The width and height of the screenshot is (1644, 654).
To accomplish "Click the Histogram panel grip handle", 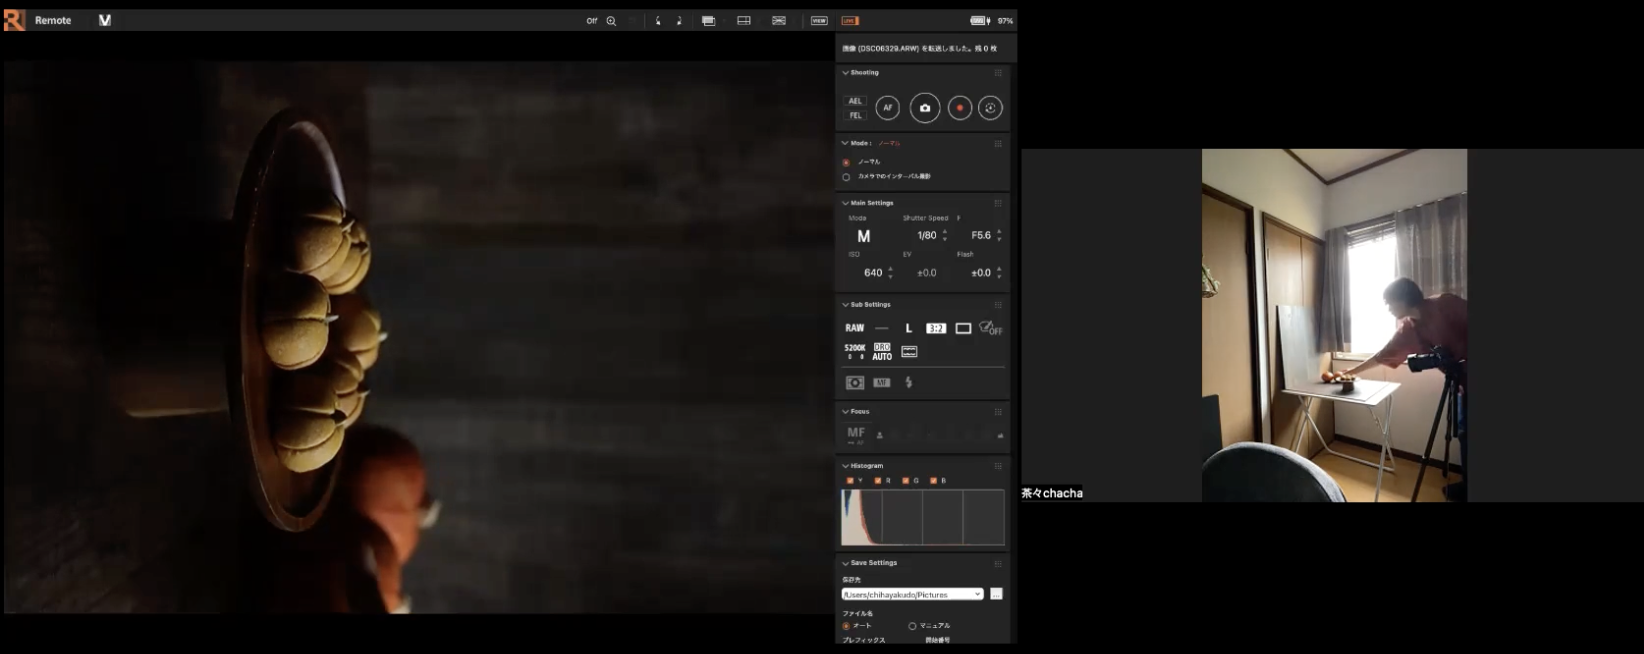I will point(998,466).
